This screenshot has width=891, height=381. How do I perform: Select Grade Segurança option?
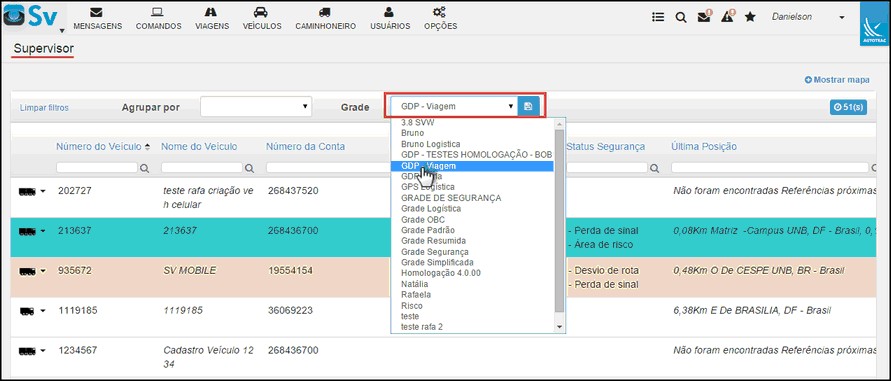[x=435, y=252]
